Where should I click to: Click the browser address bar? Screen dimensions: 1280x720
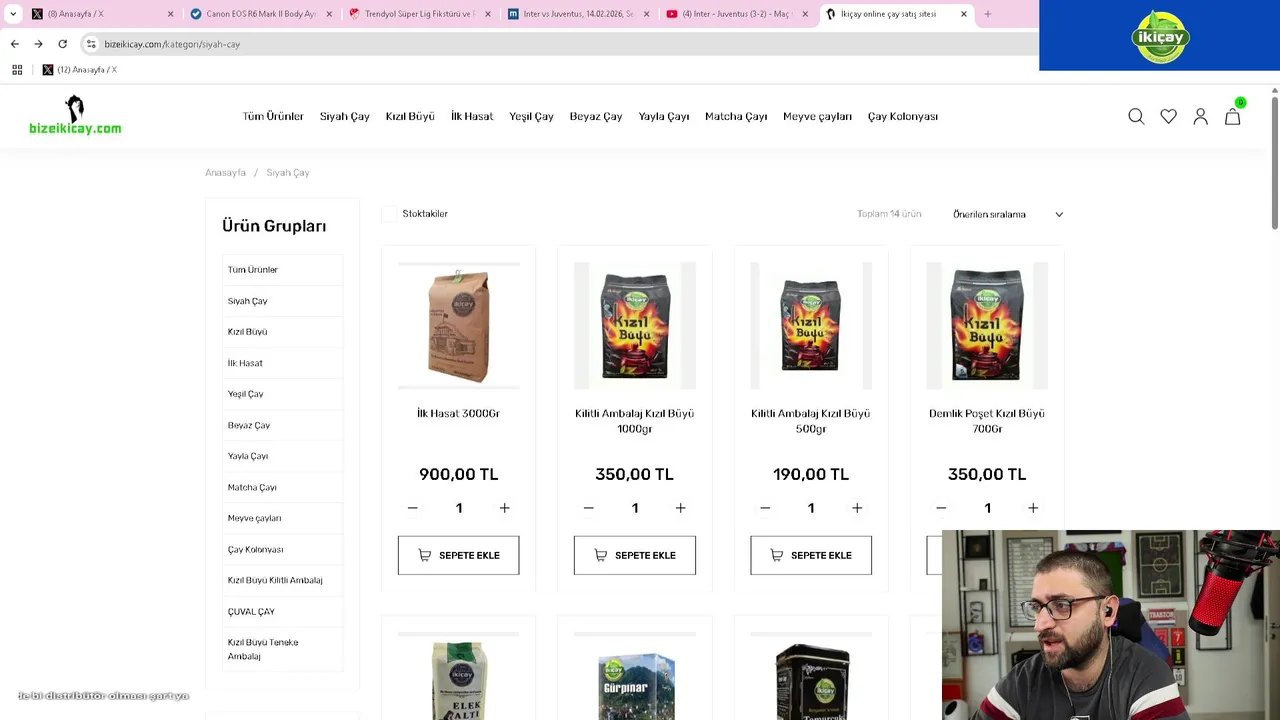pyautogui.click(x=560, y=44)
